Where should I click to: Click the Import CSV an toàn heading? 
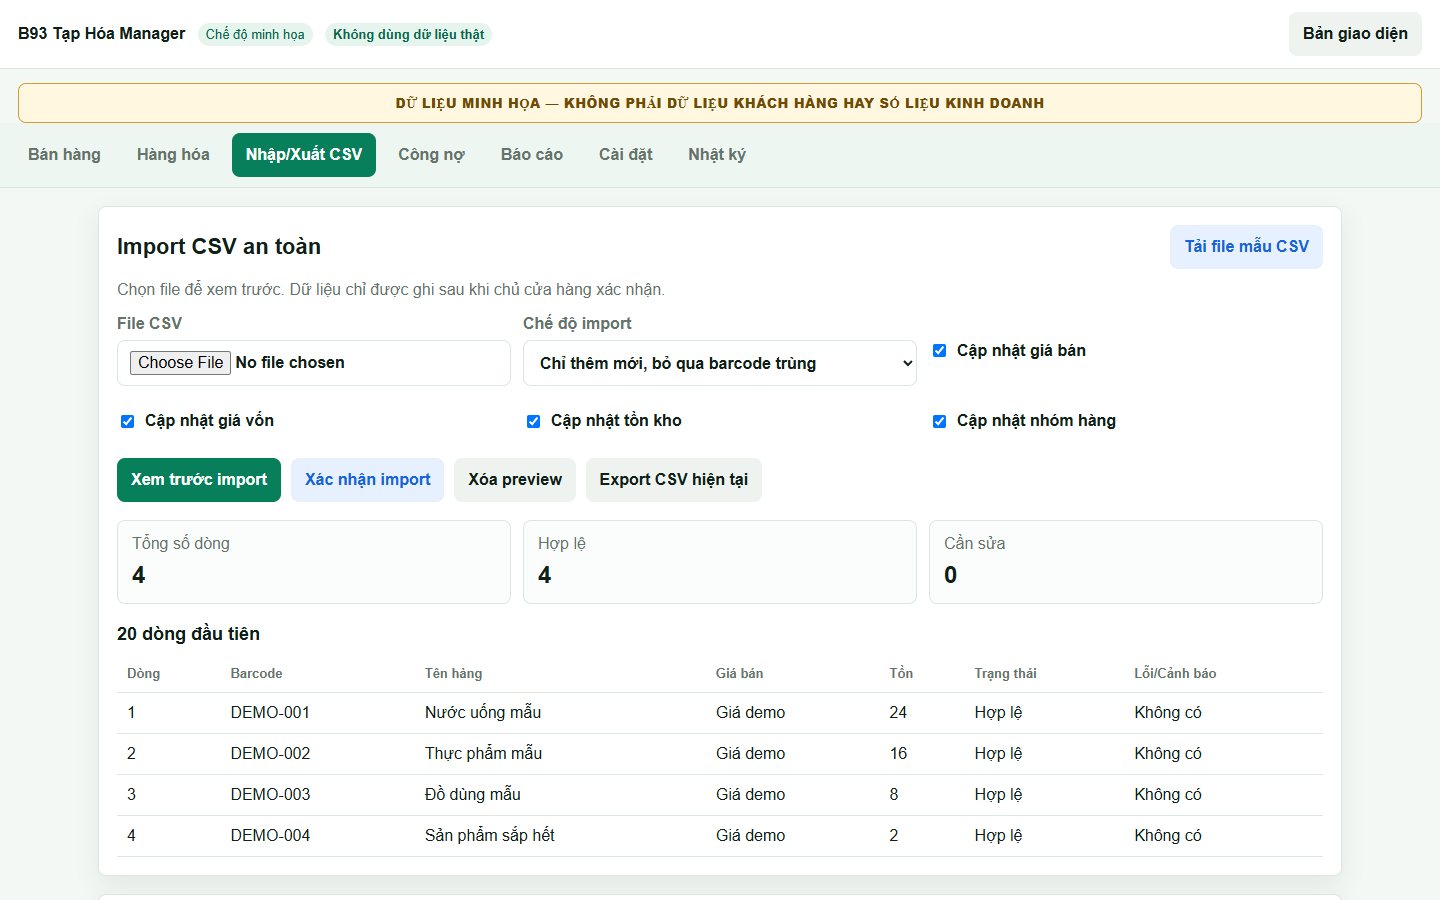click(x=219, y=247)
